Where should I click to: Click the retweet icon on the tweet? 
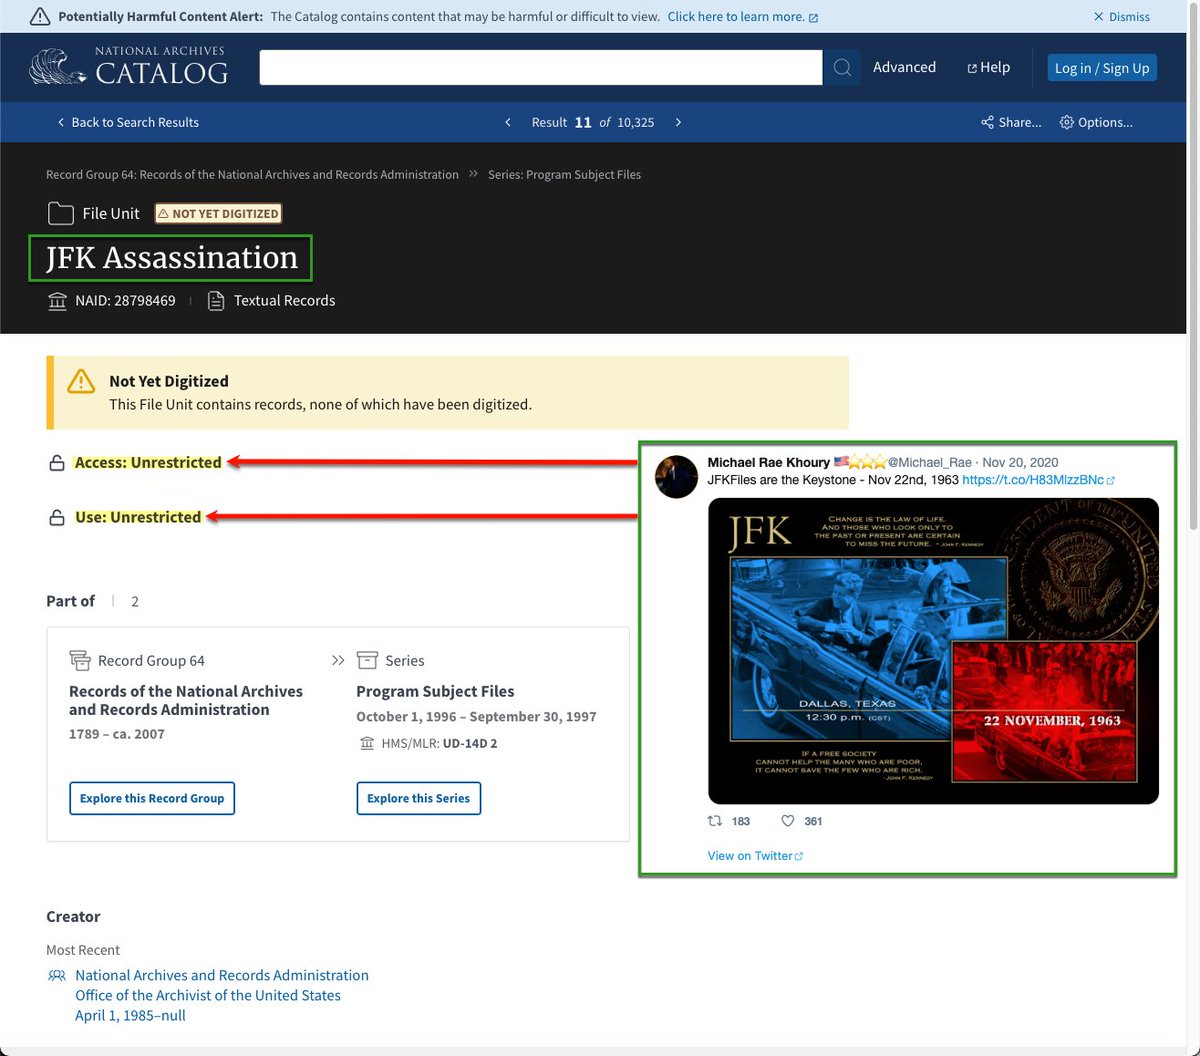[x=715, y=821]
